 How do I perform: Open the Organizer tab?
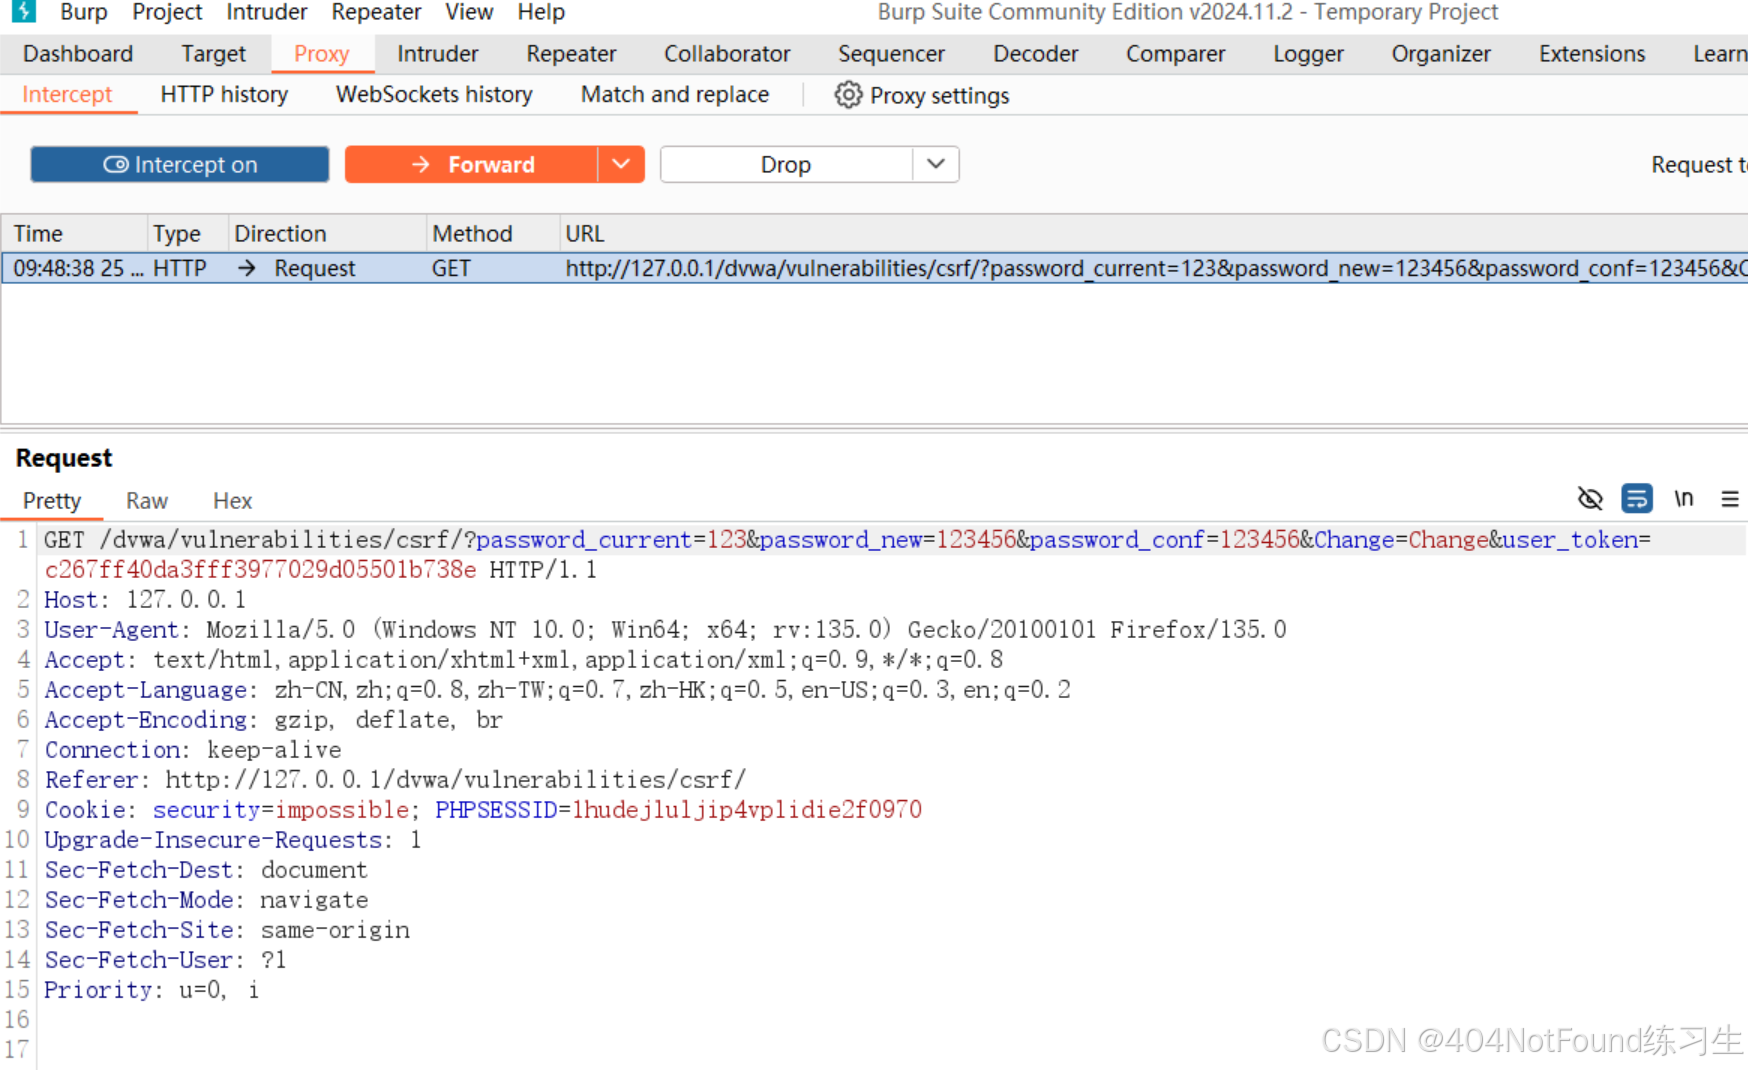tap(1441, 54)
